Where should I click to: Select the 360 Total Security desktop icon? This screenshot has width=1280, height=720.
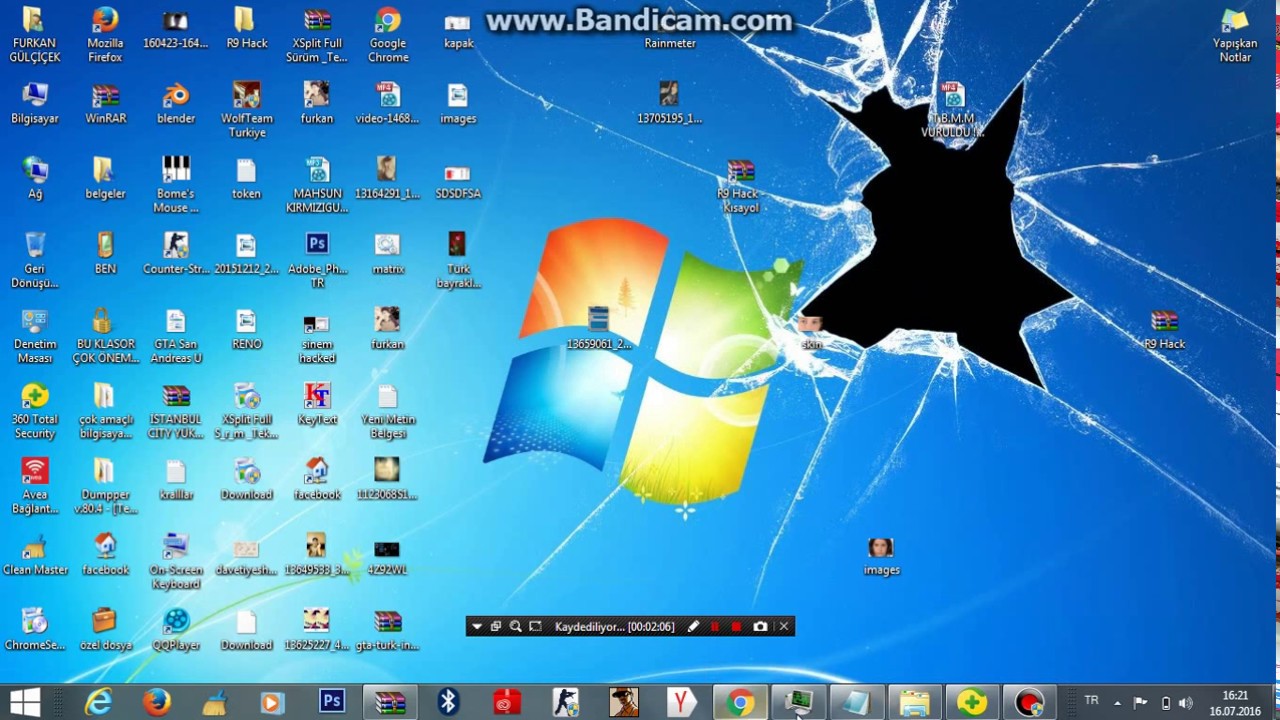point(35,411)
